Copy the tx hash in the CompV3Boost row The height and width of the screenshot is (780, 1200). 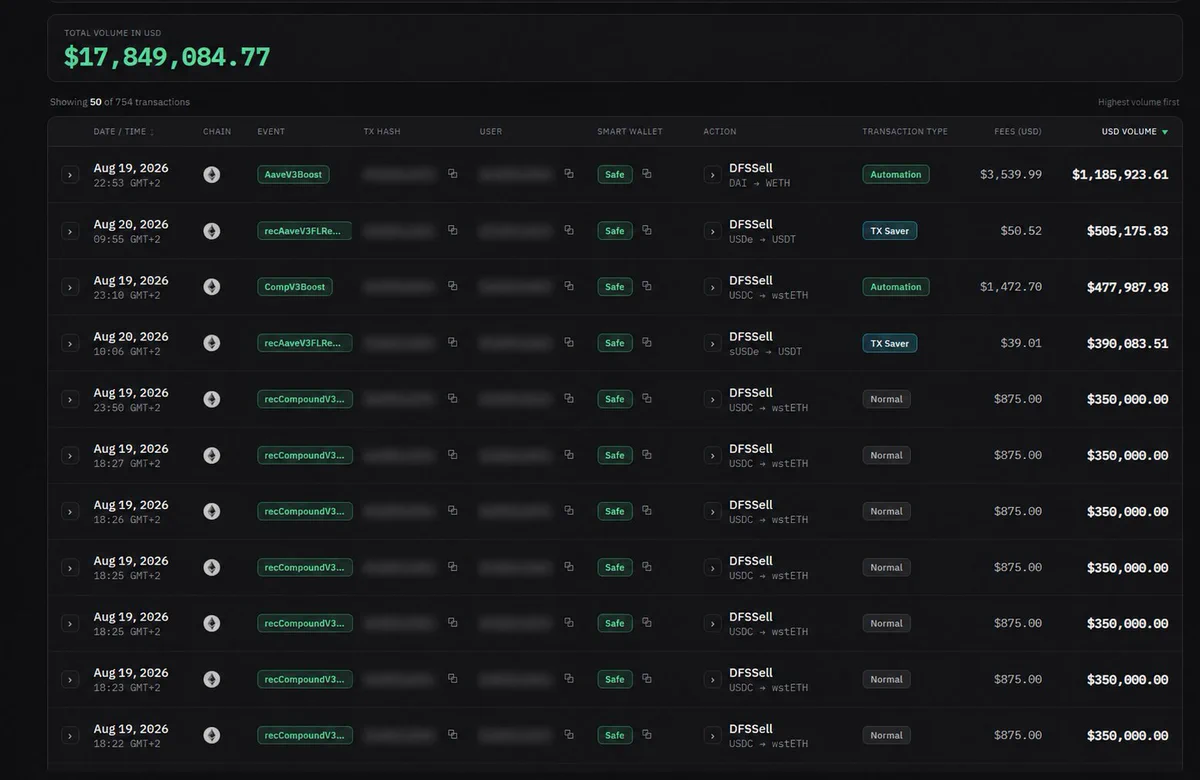point(452,286)
